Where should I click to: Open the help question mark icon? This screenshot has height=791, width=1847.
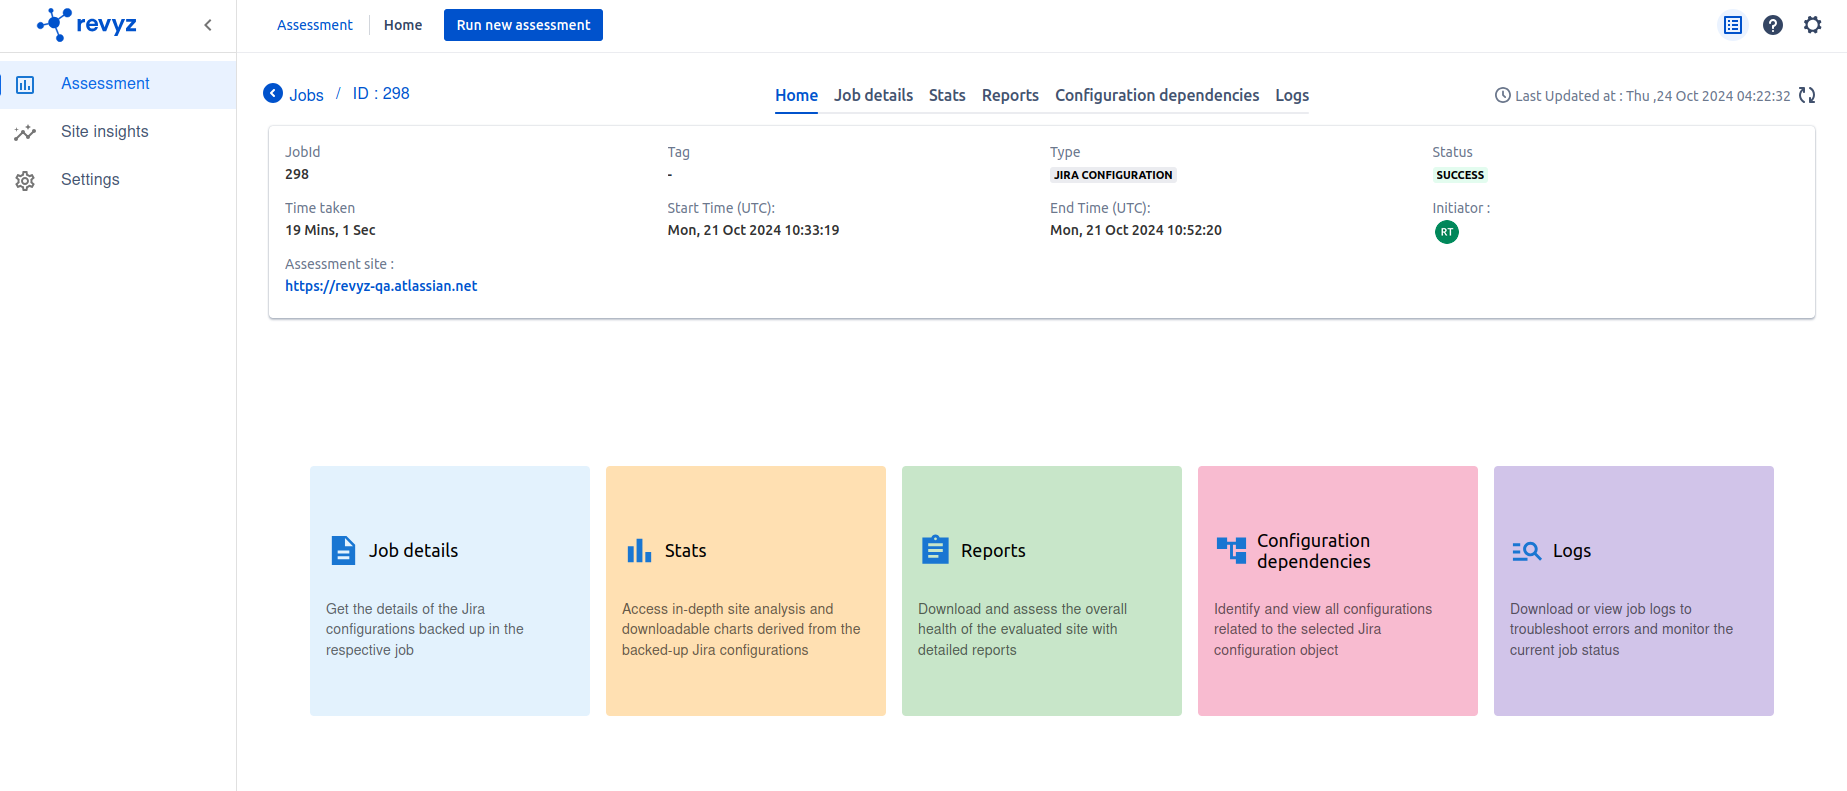pos(1773,25)
